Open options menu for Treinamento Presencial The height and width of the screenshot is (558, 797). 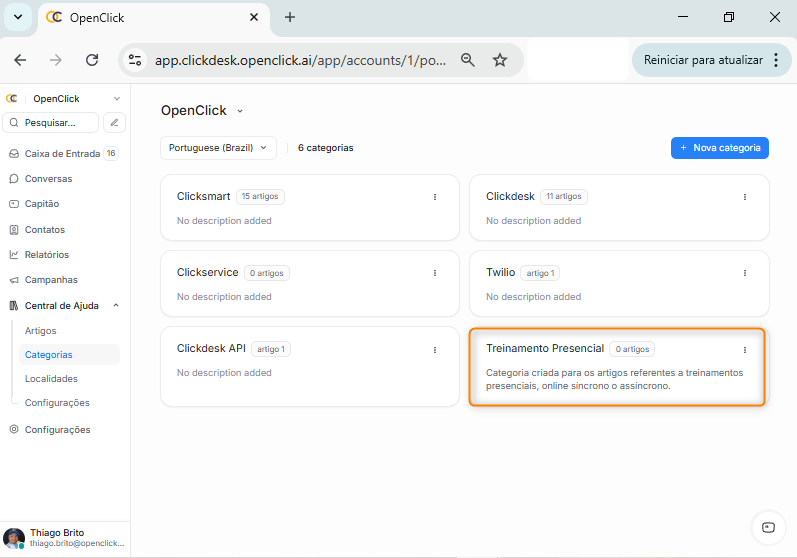click(x=745, y=350)
